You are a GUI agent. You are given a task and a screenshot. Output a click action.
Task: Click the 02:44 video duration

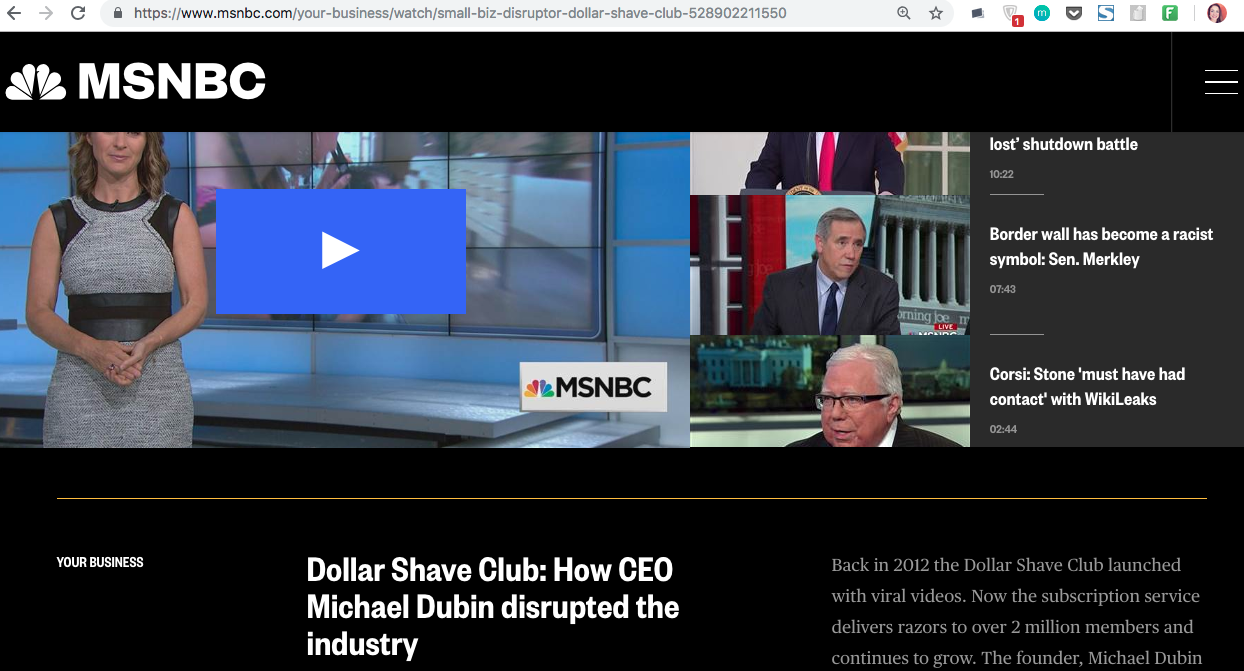click(x=1003, y=429)
